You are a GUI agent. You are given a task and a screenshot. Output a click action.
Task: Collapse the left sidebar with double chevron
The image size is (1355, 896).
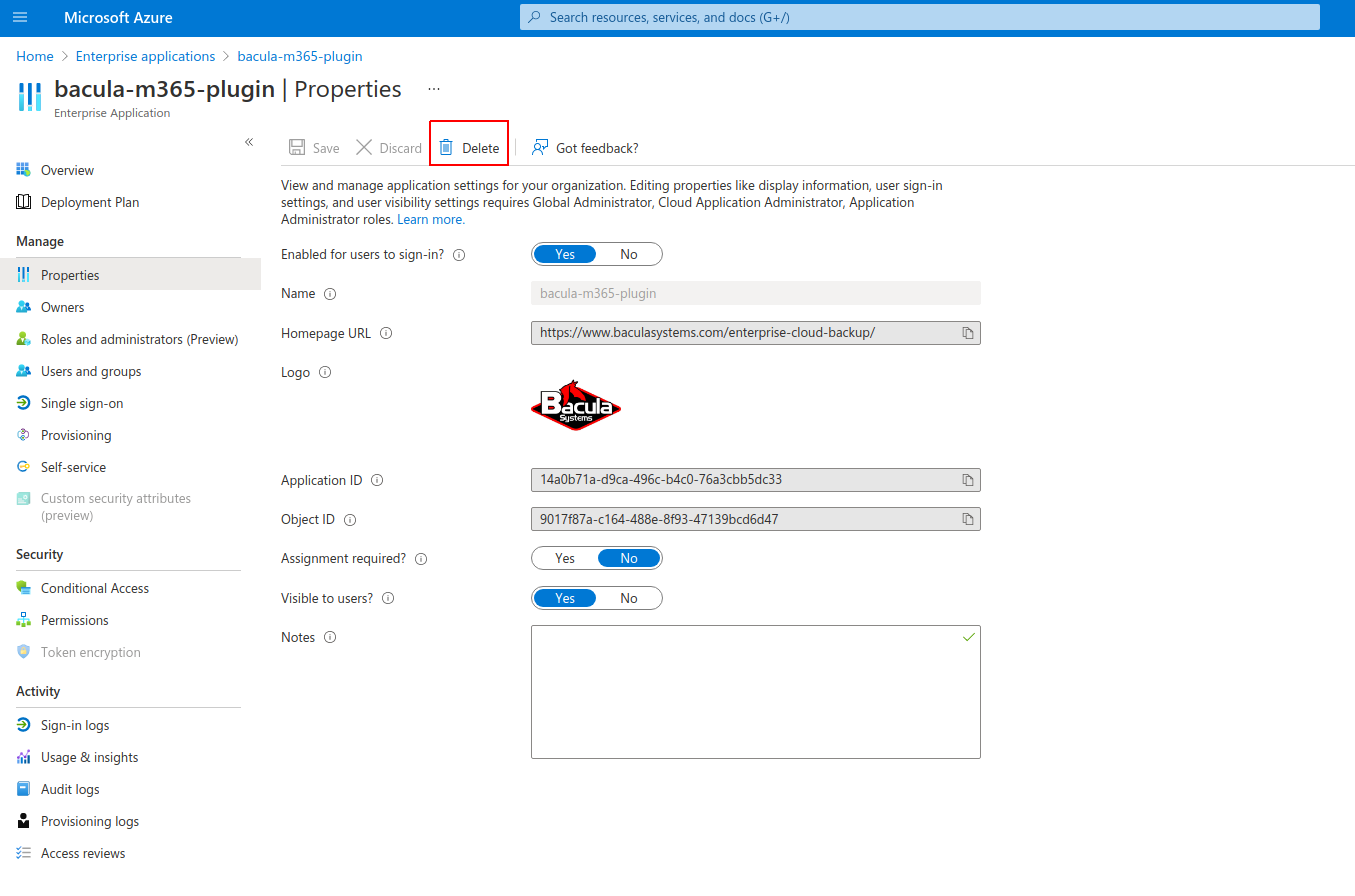tap(249, 142)
